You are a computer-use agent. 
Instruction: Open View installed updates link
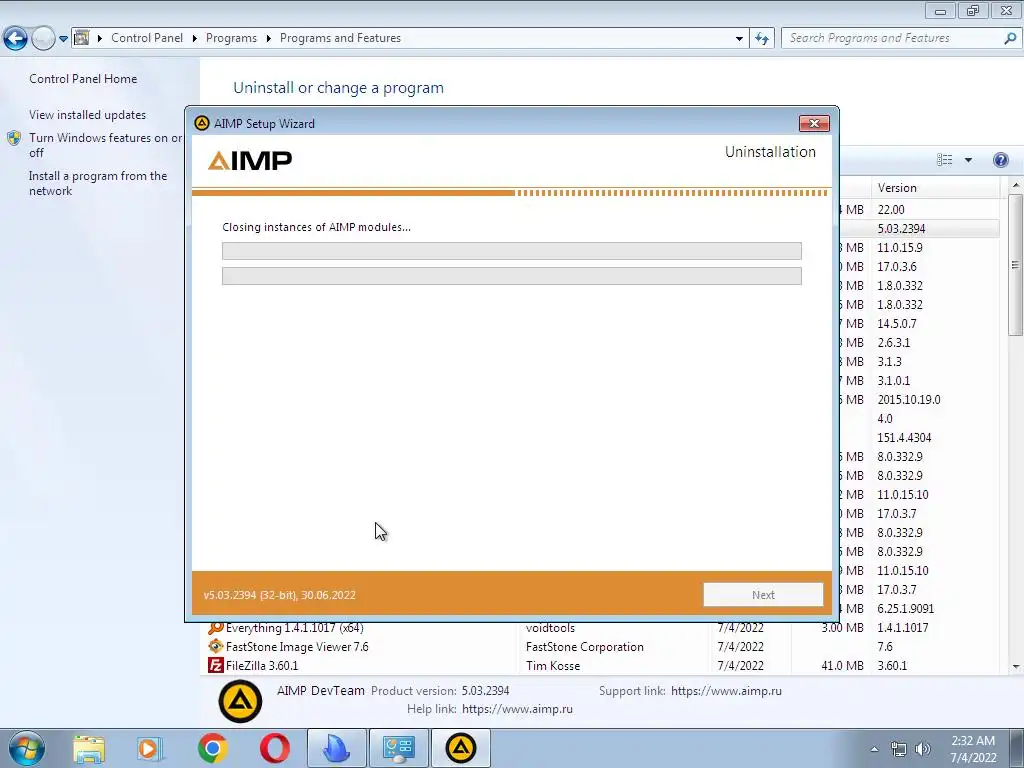coord(88,114)
